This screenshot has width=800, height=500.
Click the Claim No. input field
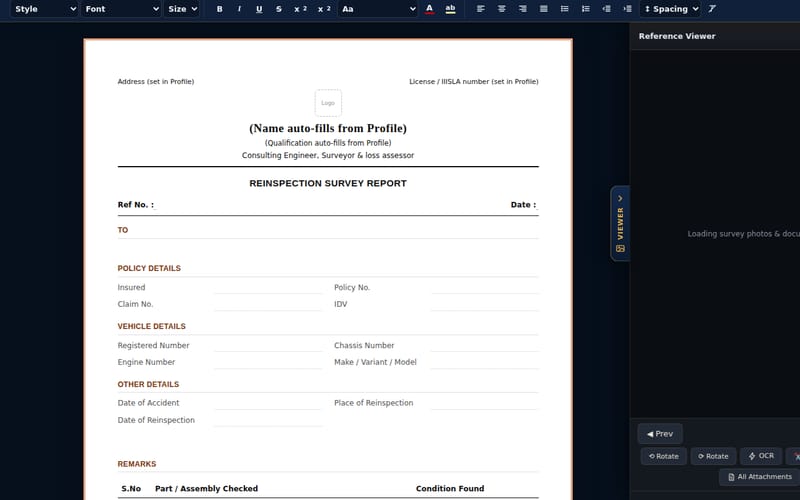(x=268, y=304)
